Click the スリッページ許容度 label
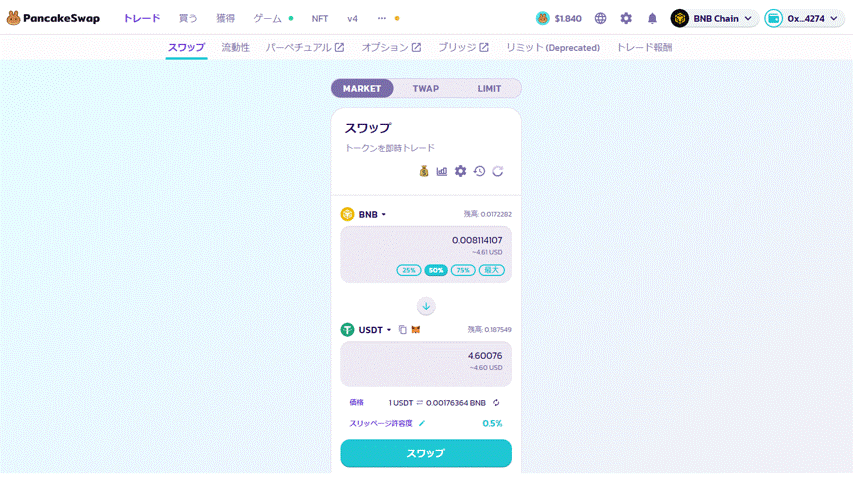Image resolution: width=853 pixels, height=480 pixels. point(381,423)
